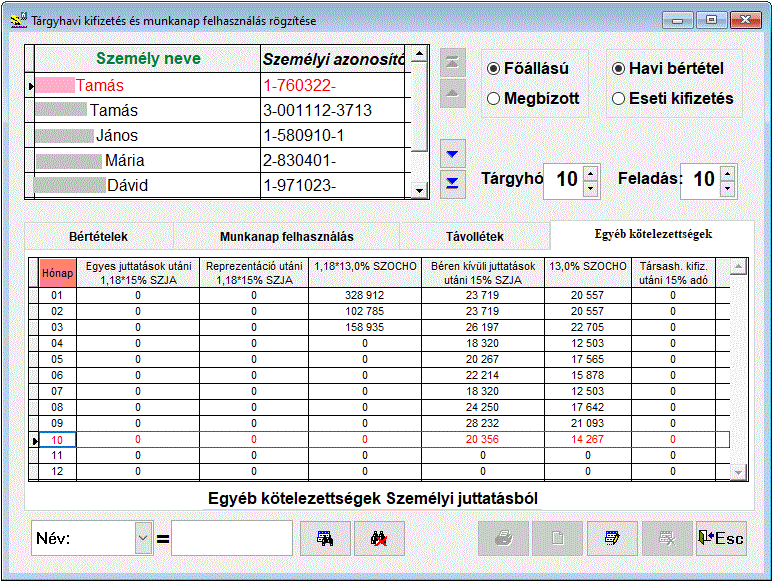Click month 01 row cell
Image resolution: width=773 pixels, height=582 pixels.
[57, 295]
